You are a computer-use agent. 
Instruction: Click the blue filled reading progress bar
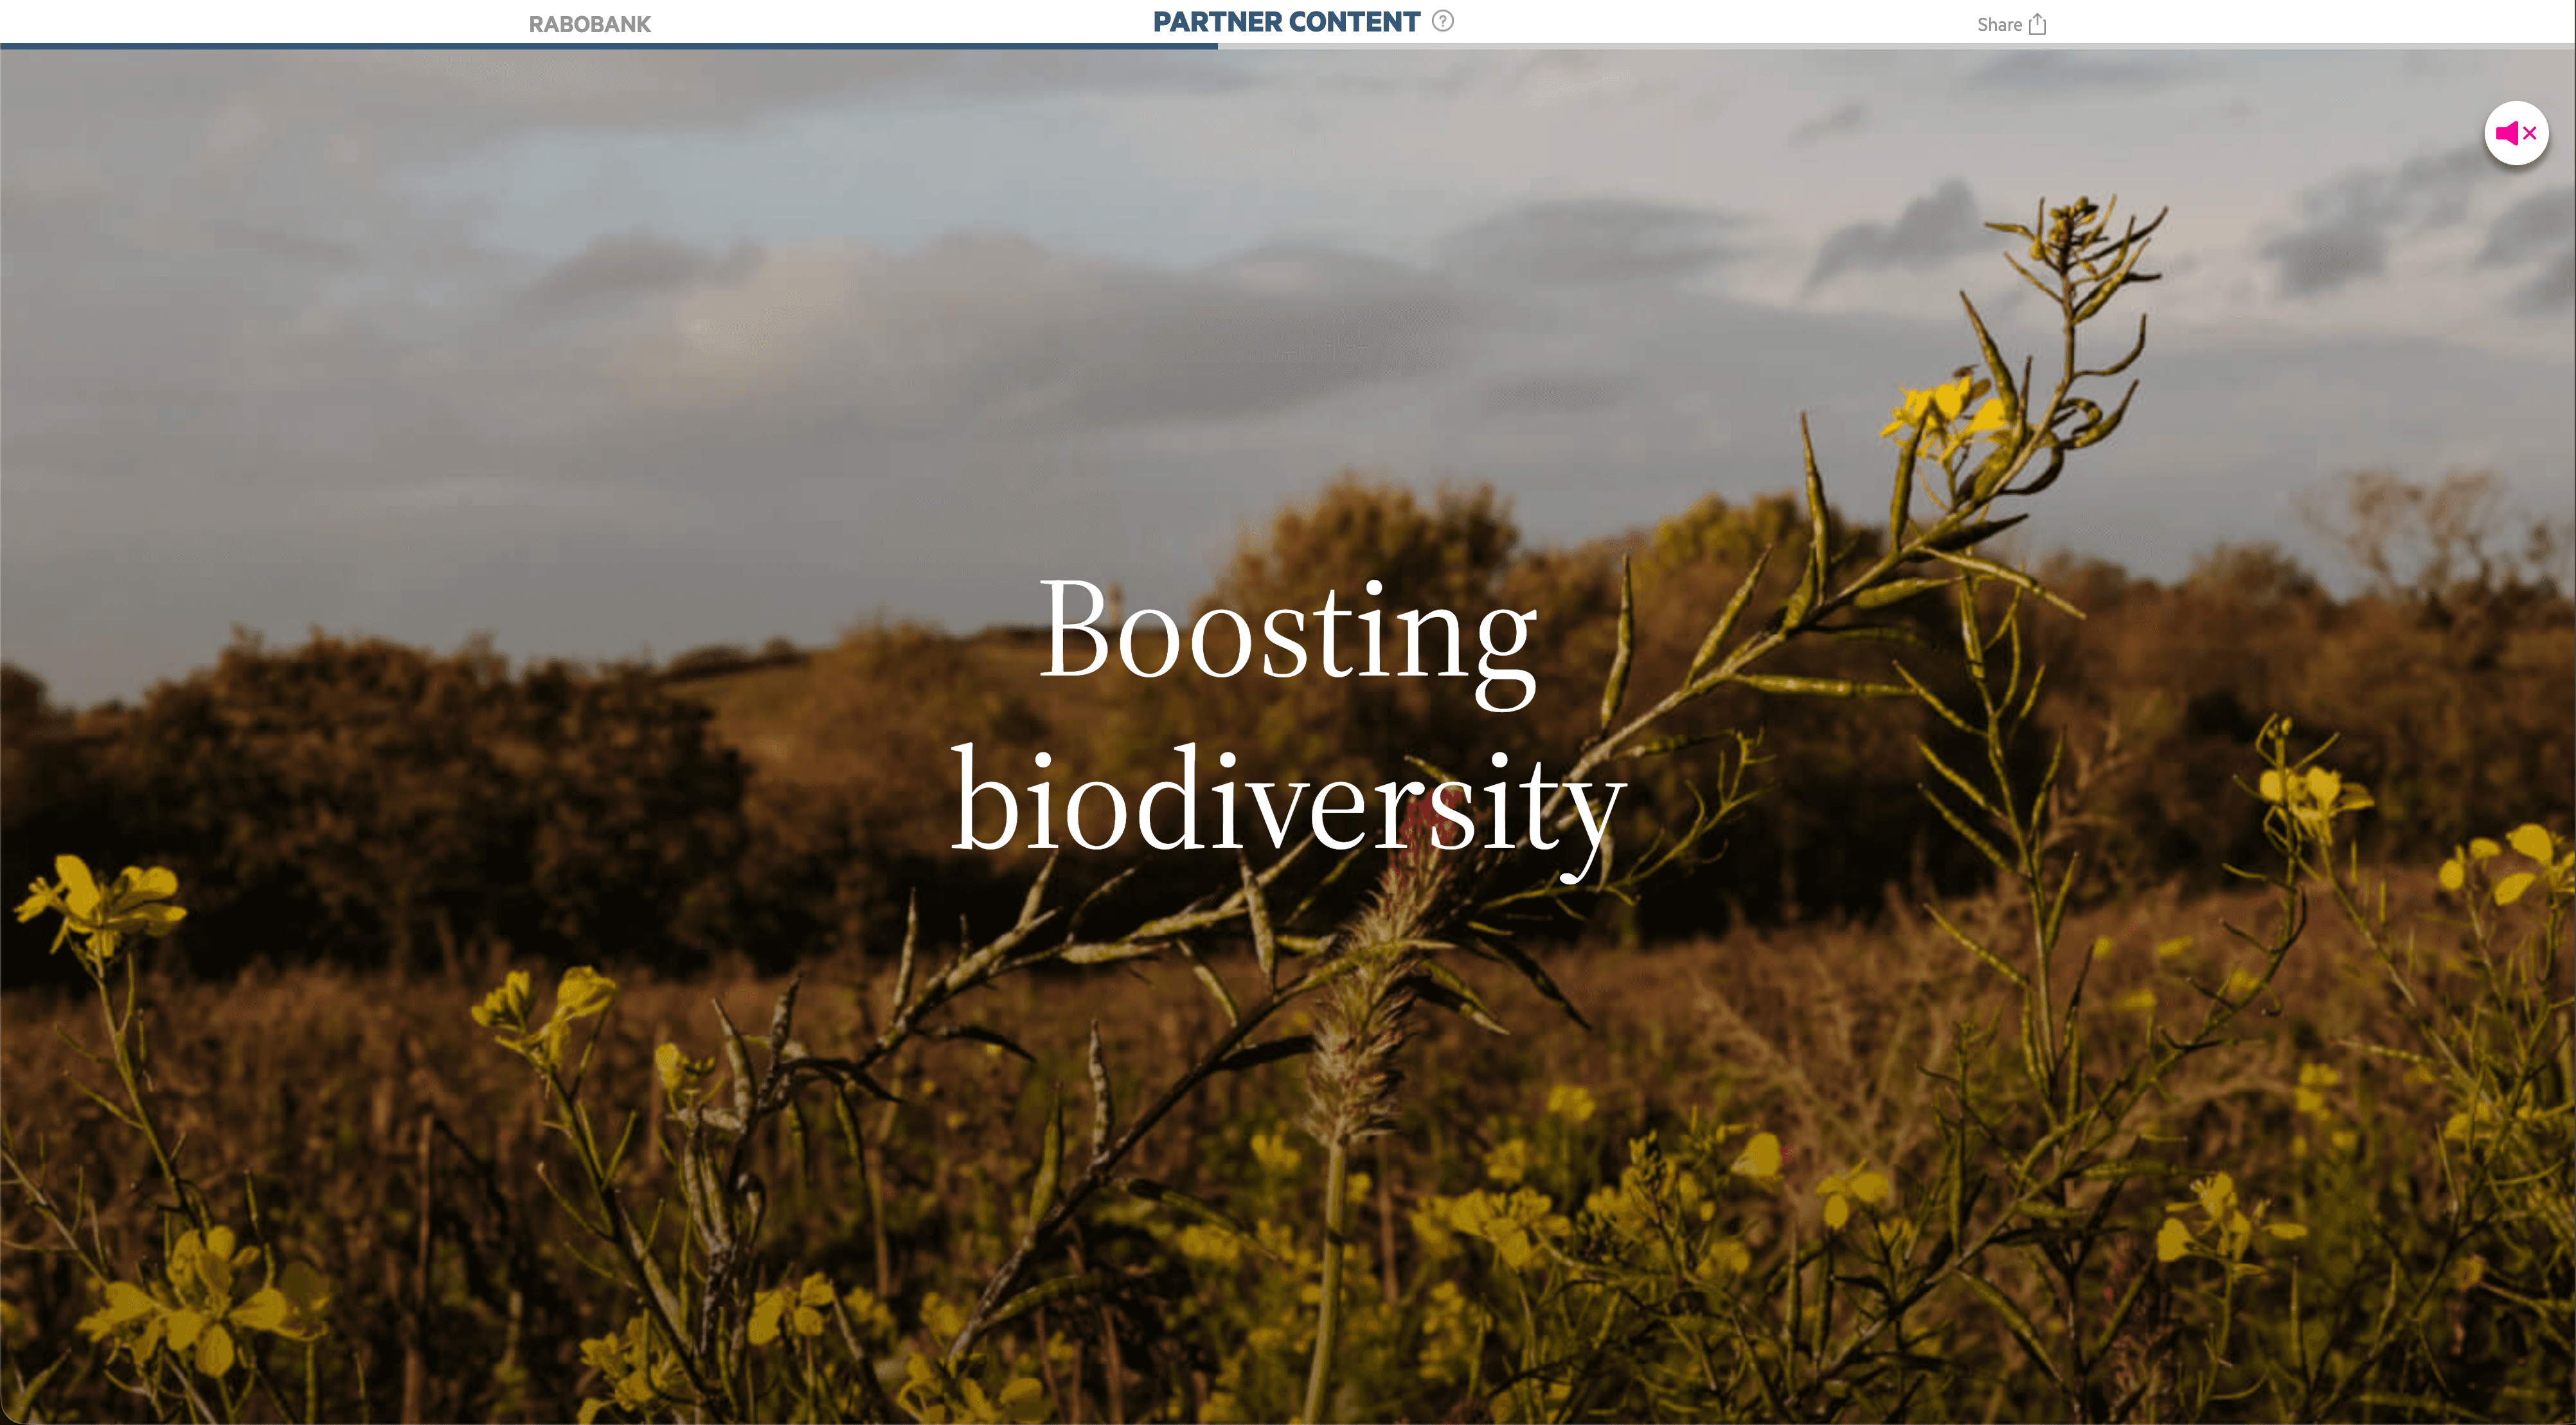(608, 46)
